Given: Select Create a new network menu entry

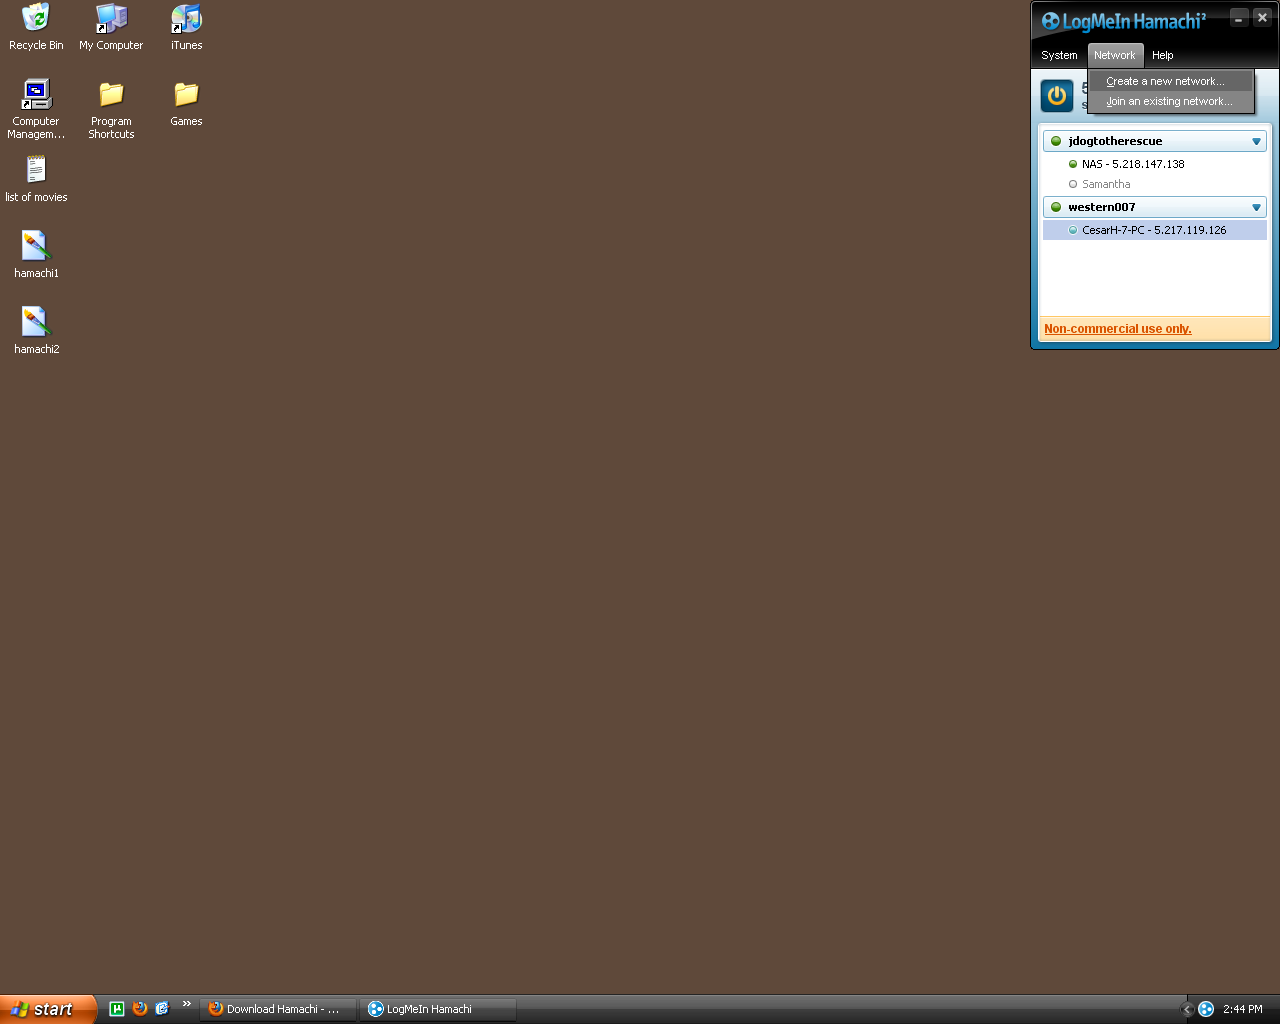Looking at the screenshot, I should coord(1165,82).
